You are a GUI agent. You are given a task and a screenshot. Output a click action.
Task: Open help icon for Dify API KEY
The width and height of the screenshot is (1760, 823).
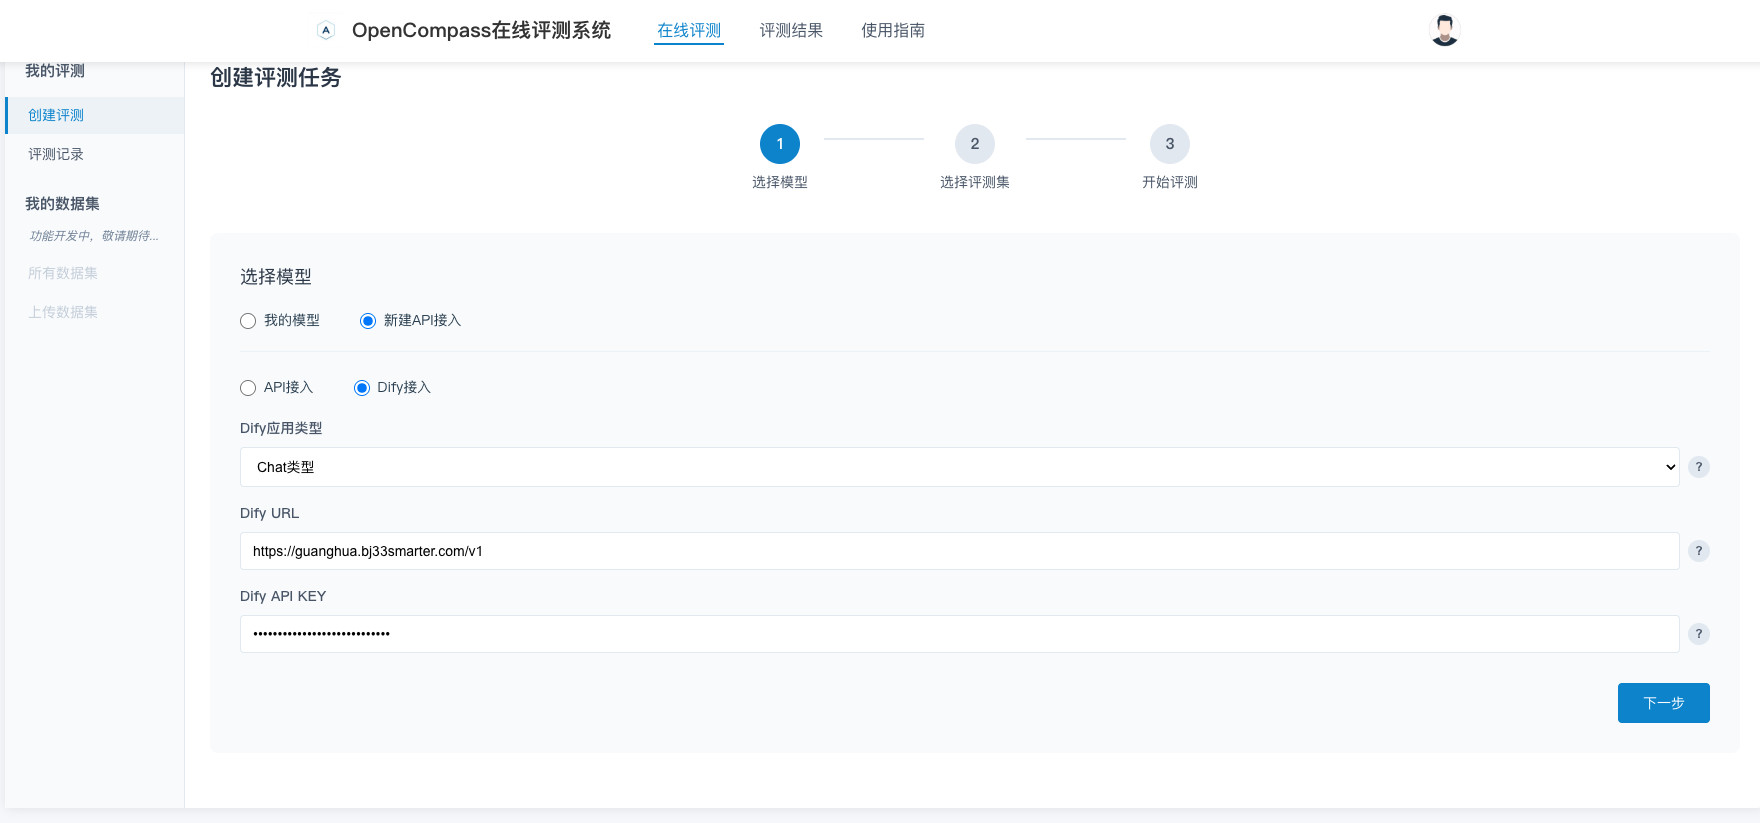[x=1698, y=634]
